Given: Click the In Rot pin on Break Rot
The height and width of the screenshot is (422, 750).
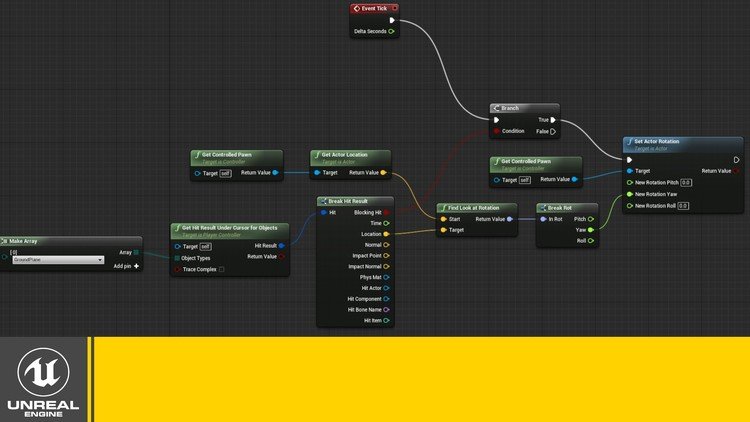Looking at the screenshot, I should tap(543, 219).
